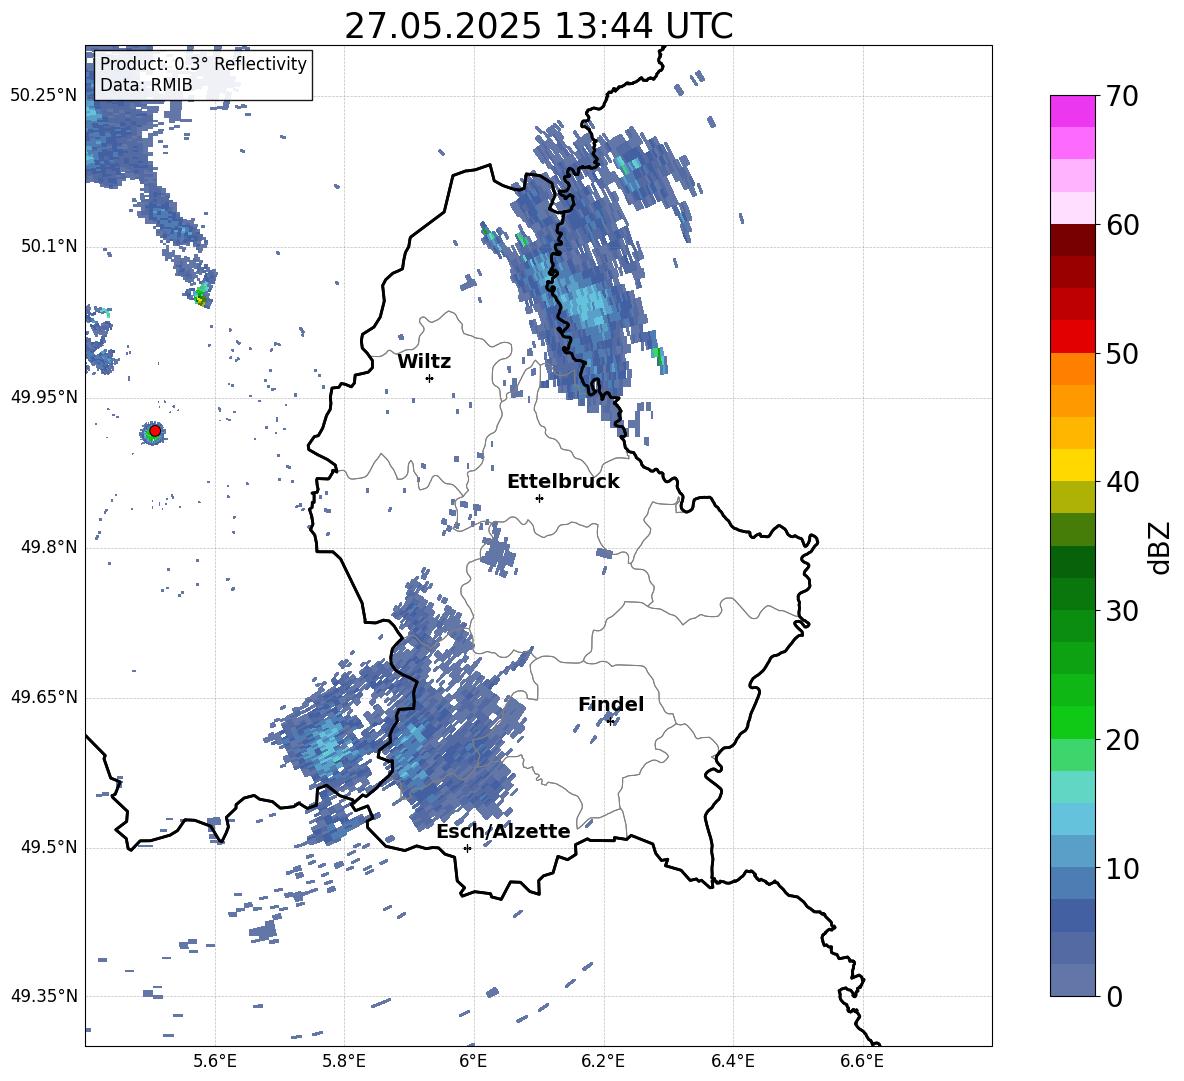This screenshot has height=1081, width=1184.
Task: Click the 49.35°N latitude label
Action: [x=44, y=996]
